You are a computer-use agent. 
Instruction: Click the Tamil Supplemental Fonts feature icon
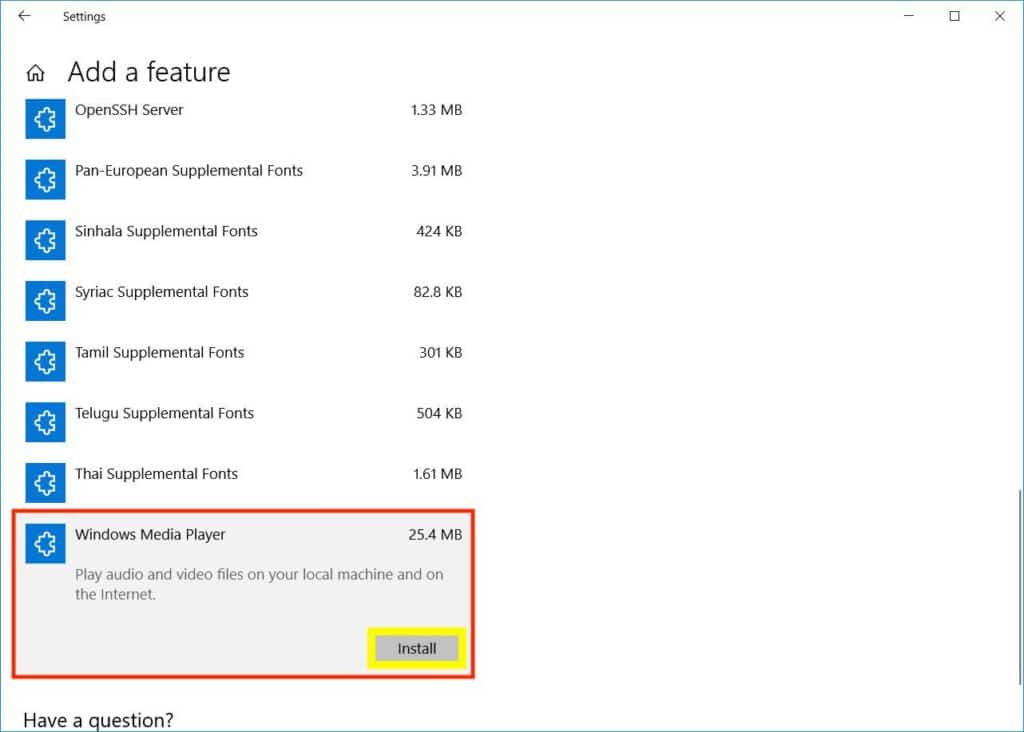pos(44,362)
